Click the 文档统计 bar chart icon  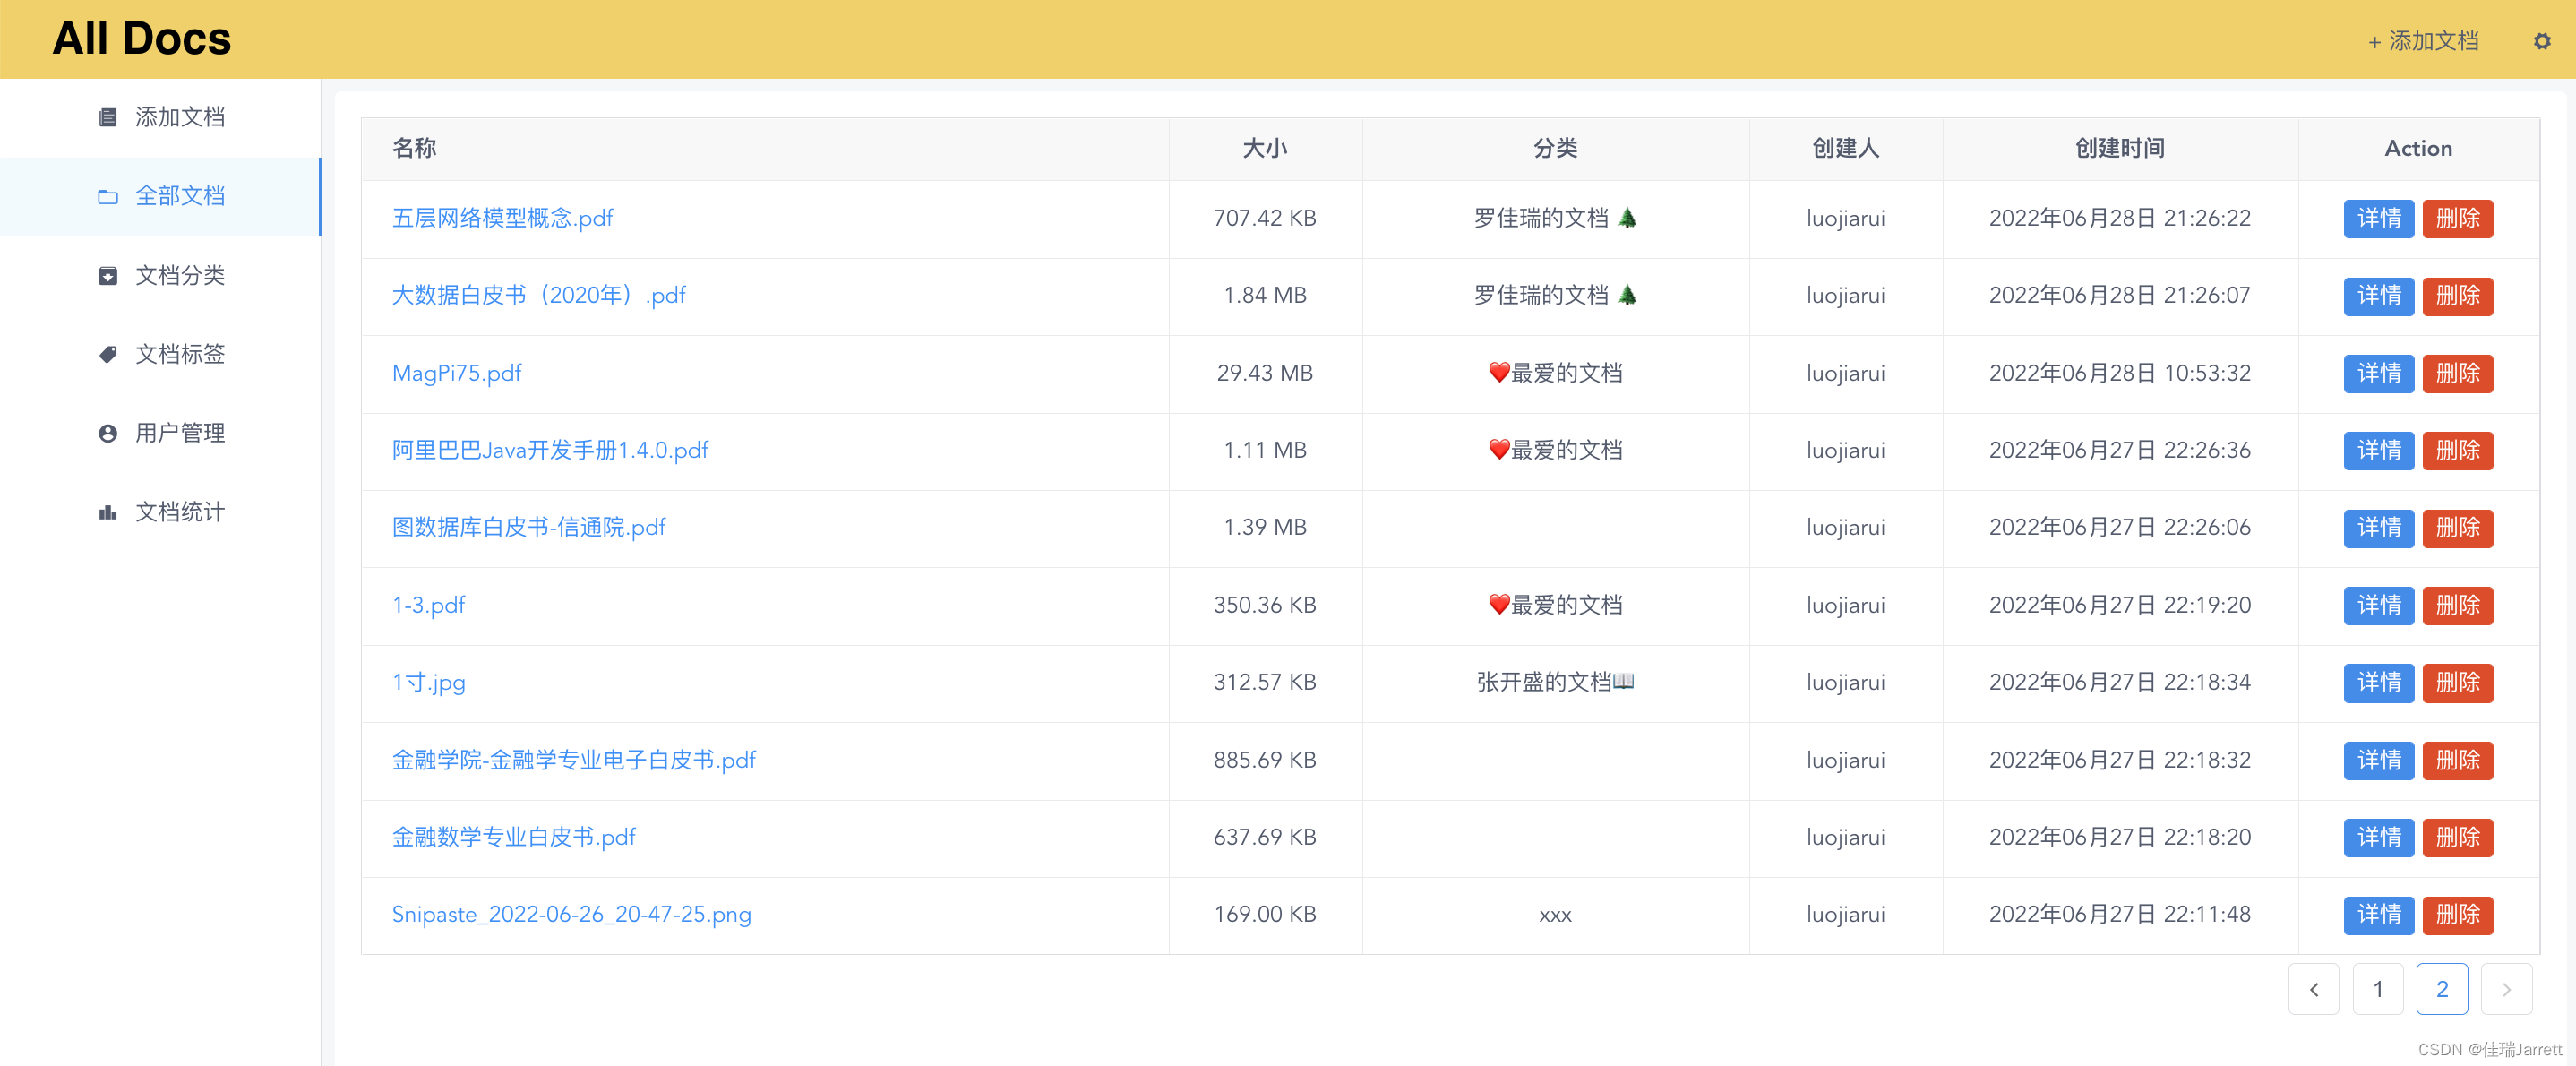point(108,512)
